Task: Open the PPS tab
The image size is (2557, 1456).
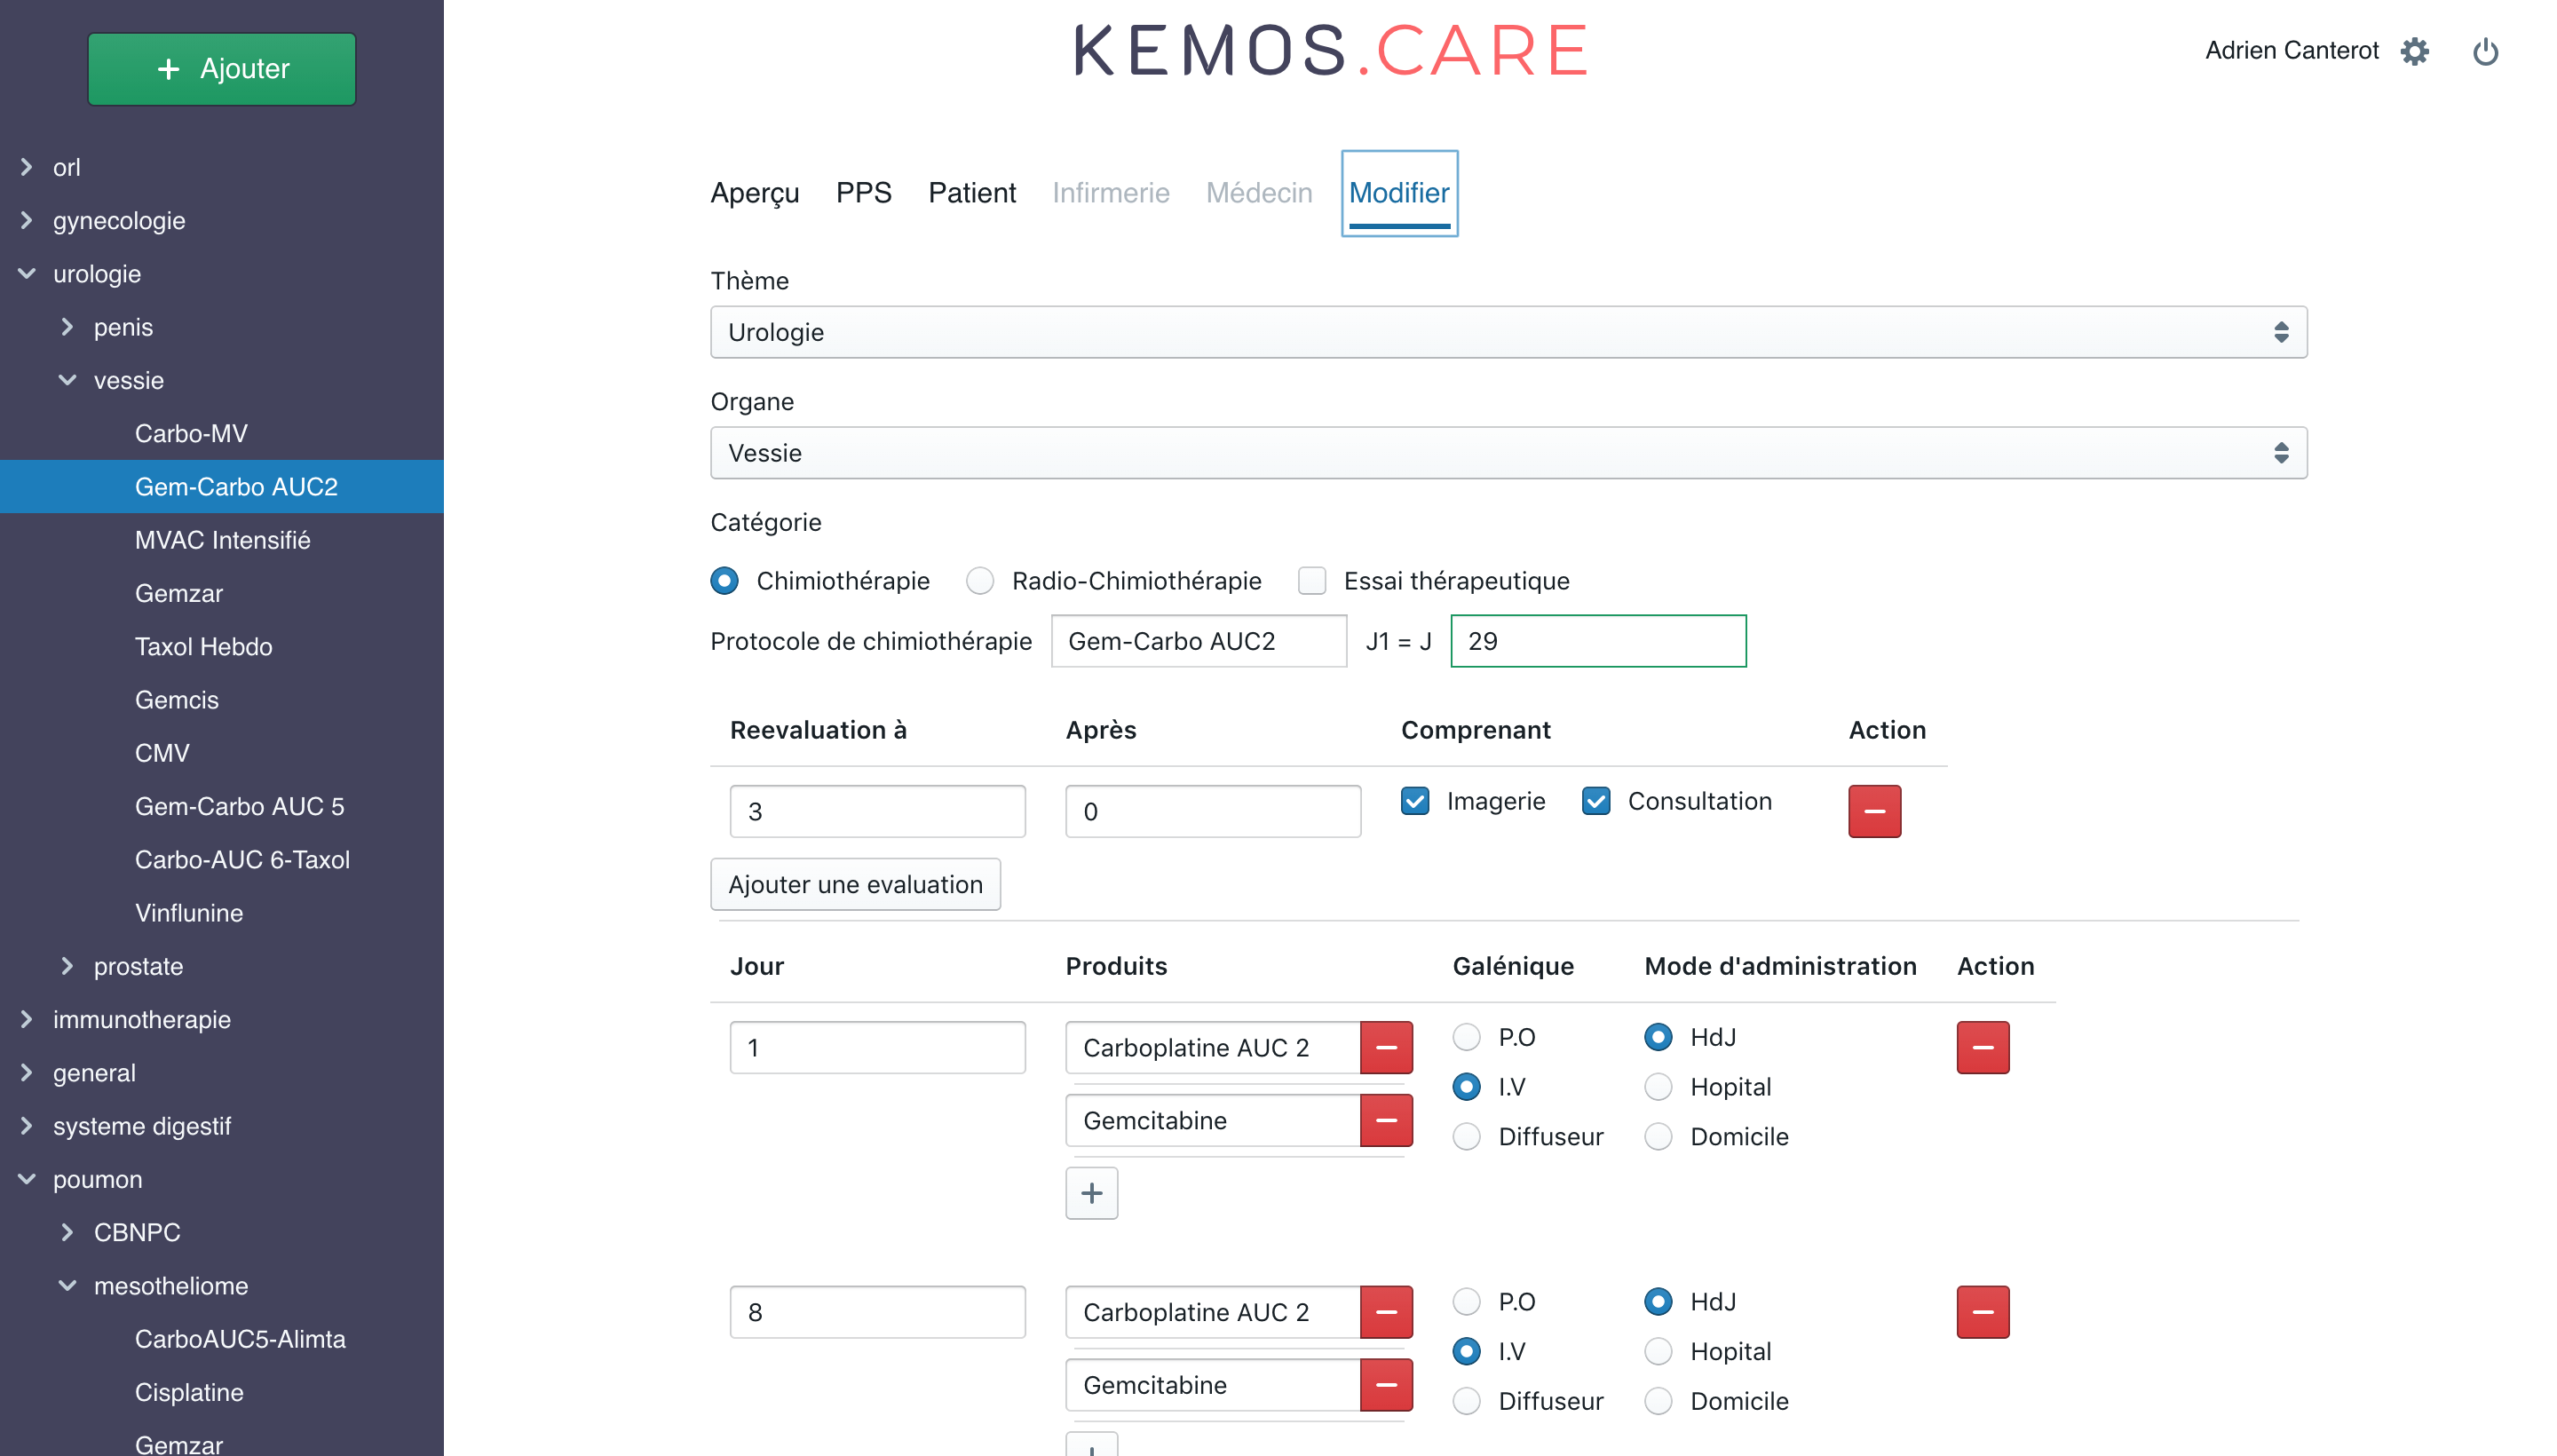Action: point(863,193)
